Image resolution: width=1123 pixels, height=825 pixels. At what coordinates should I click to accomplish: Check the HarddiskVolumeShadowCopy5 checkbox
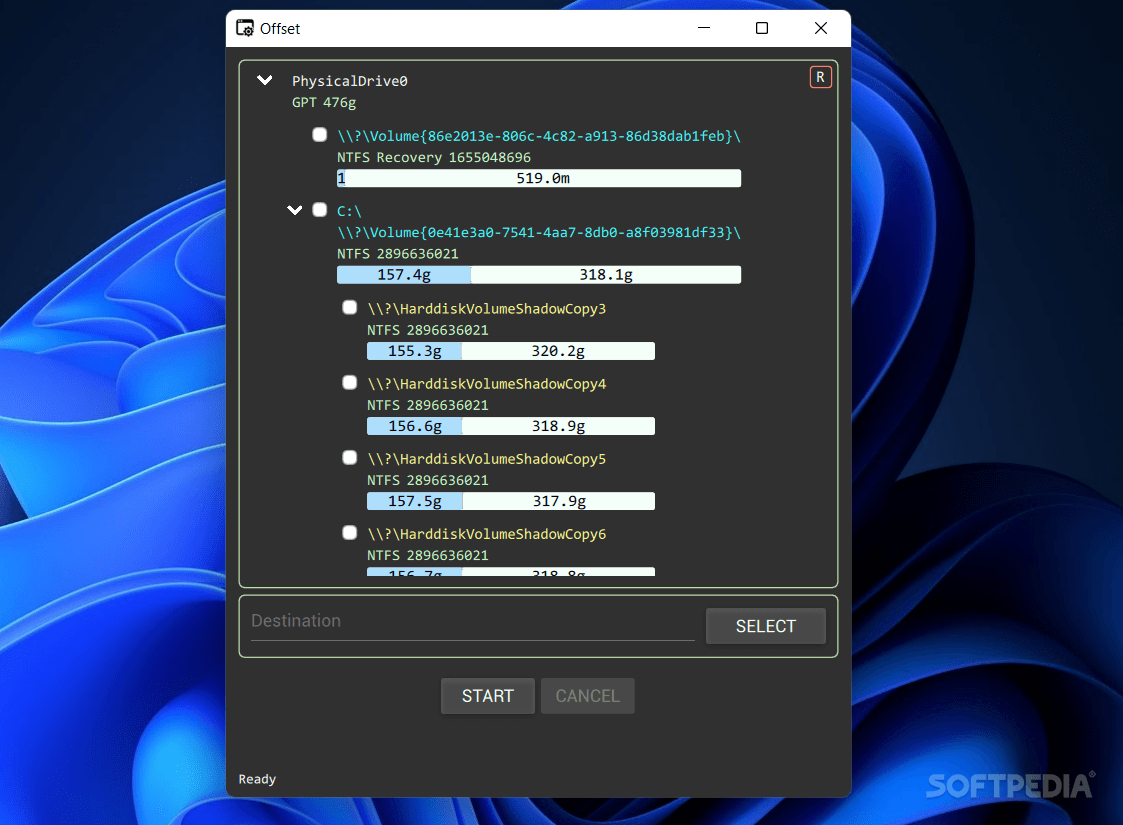pos(349,457)
